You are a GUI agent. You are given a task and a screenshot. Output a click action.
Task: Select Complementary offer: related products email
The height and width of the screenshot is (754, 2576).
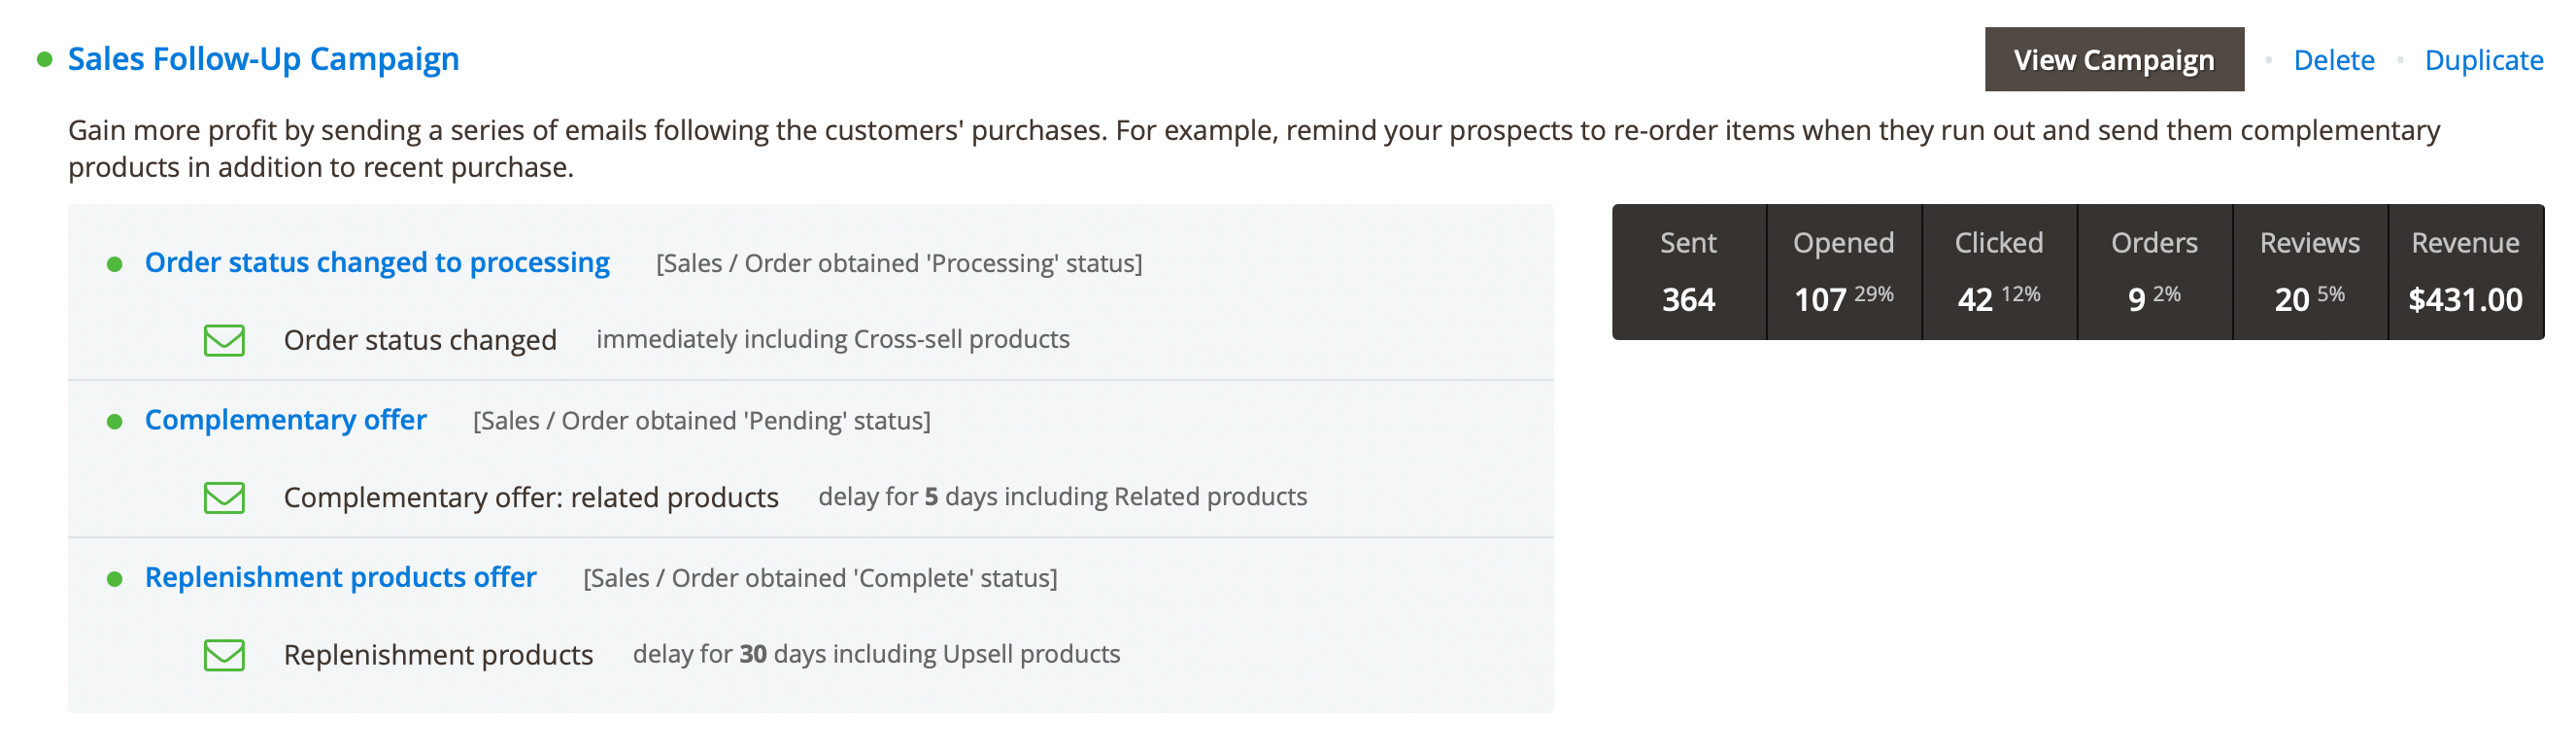(531, 497)
